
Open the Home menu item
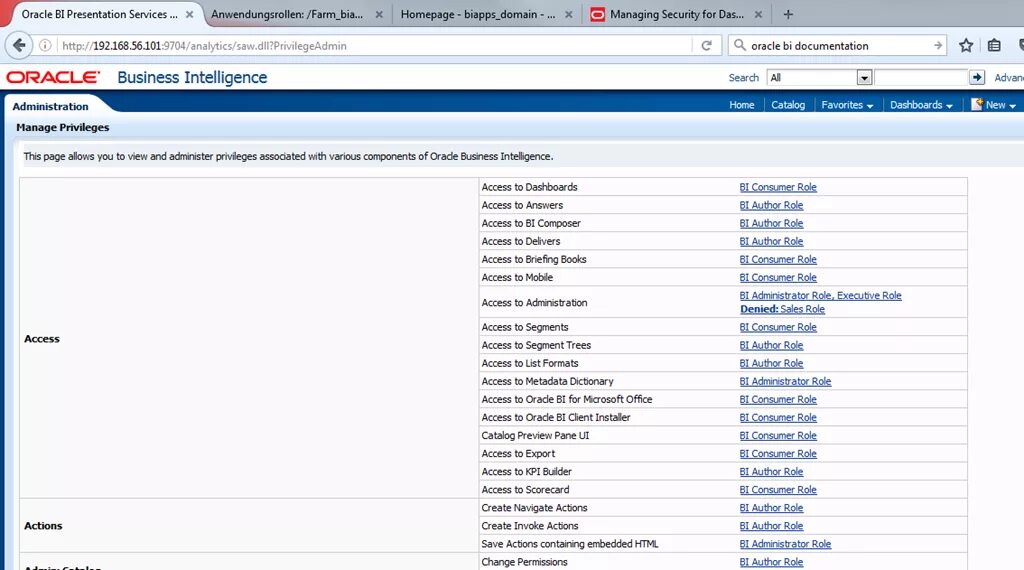(x=741, y=105)
